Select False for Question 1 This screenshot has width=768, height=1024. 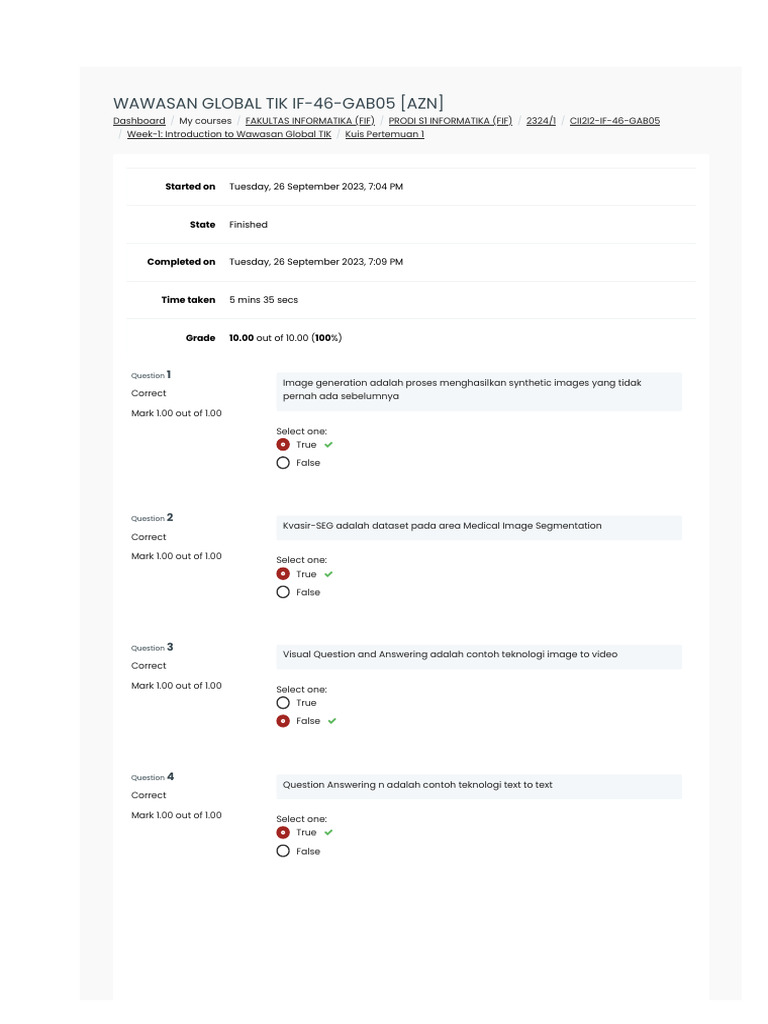[x=283, y=463]
